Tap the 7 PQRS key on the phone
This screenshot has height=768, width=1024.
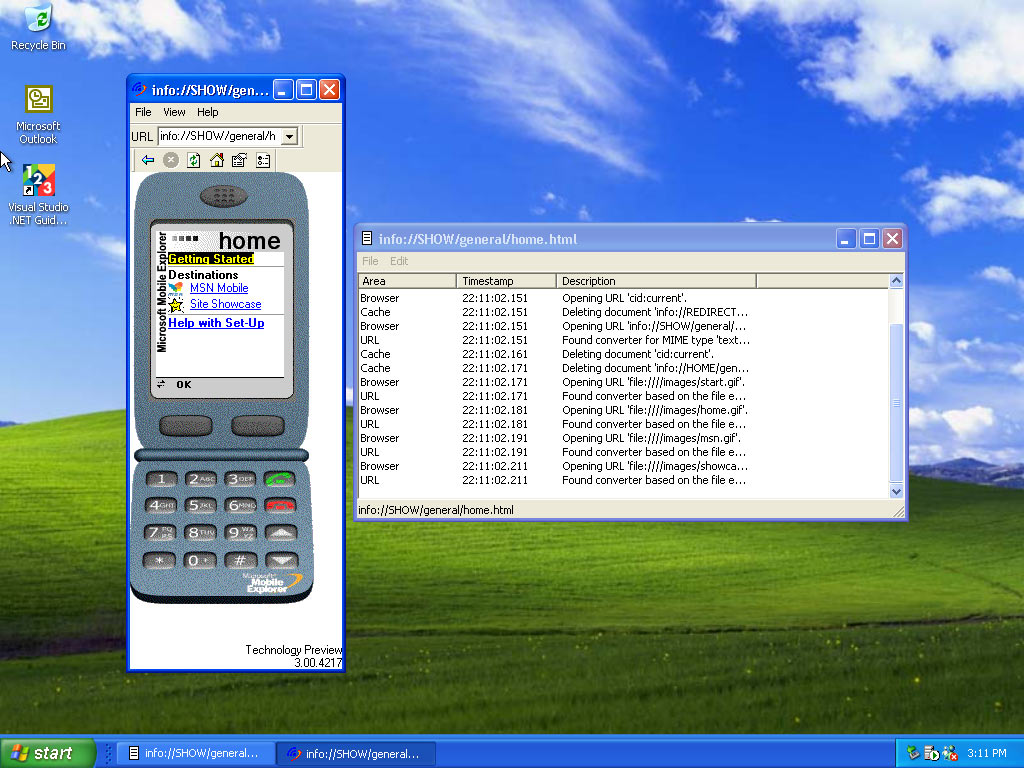click(x=161, y=532)
